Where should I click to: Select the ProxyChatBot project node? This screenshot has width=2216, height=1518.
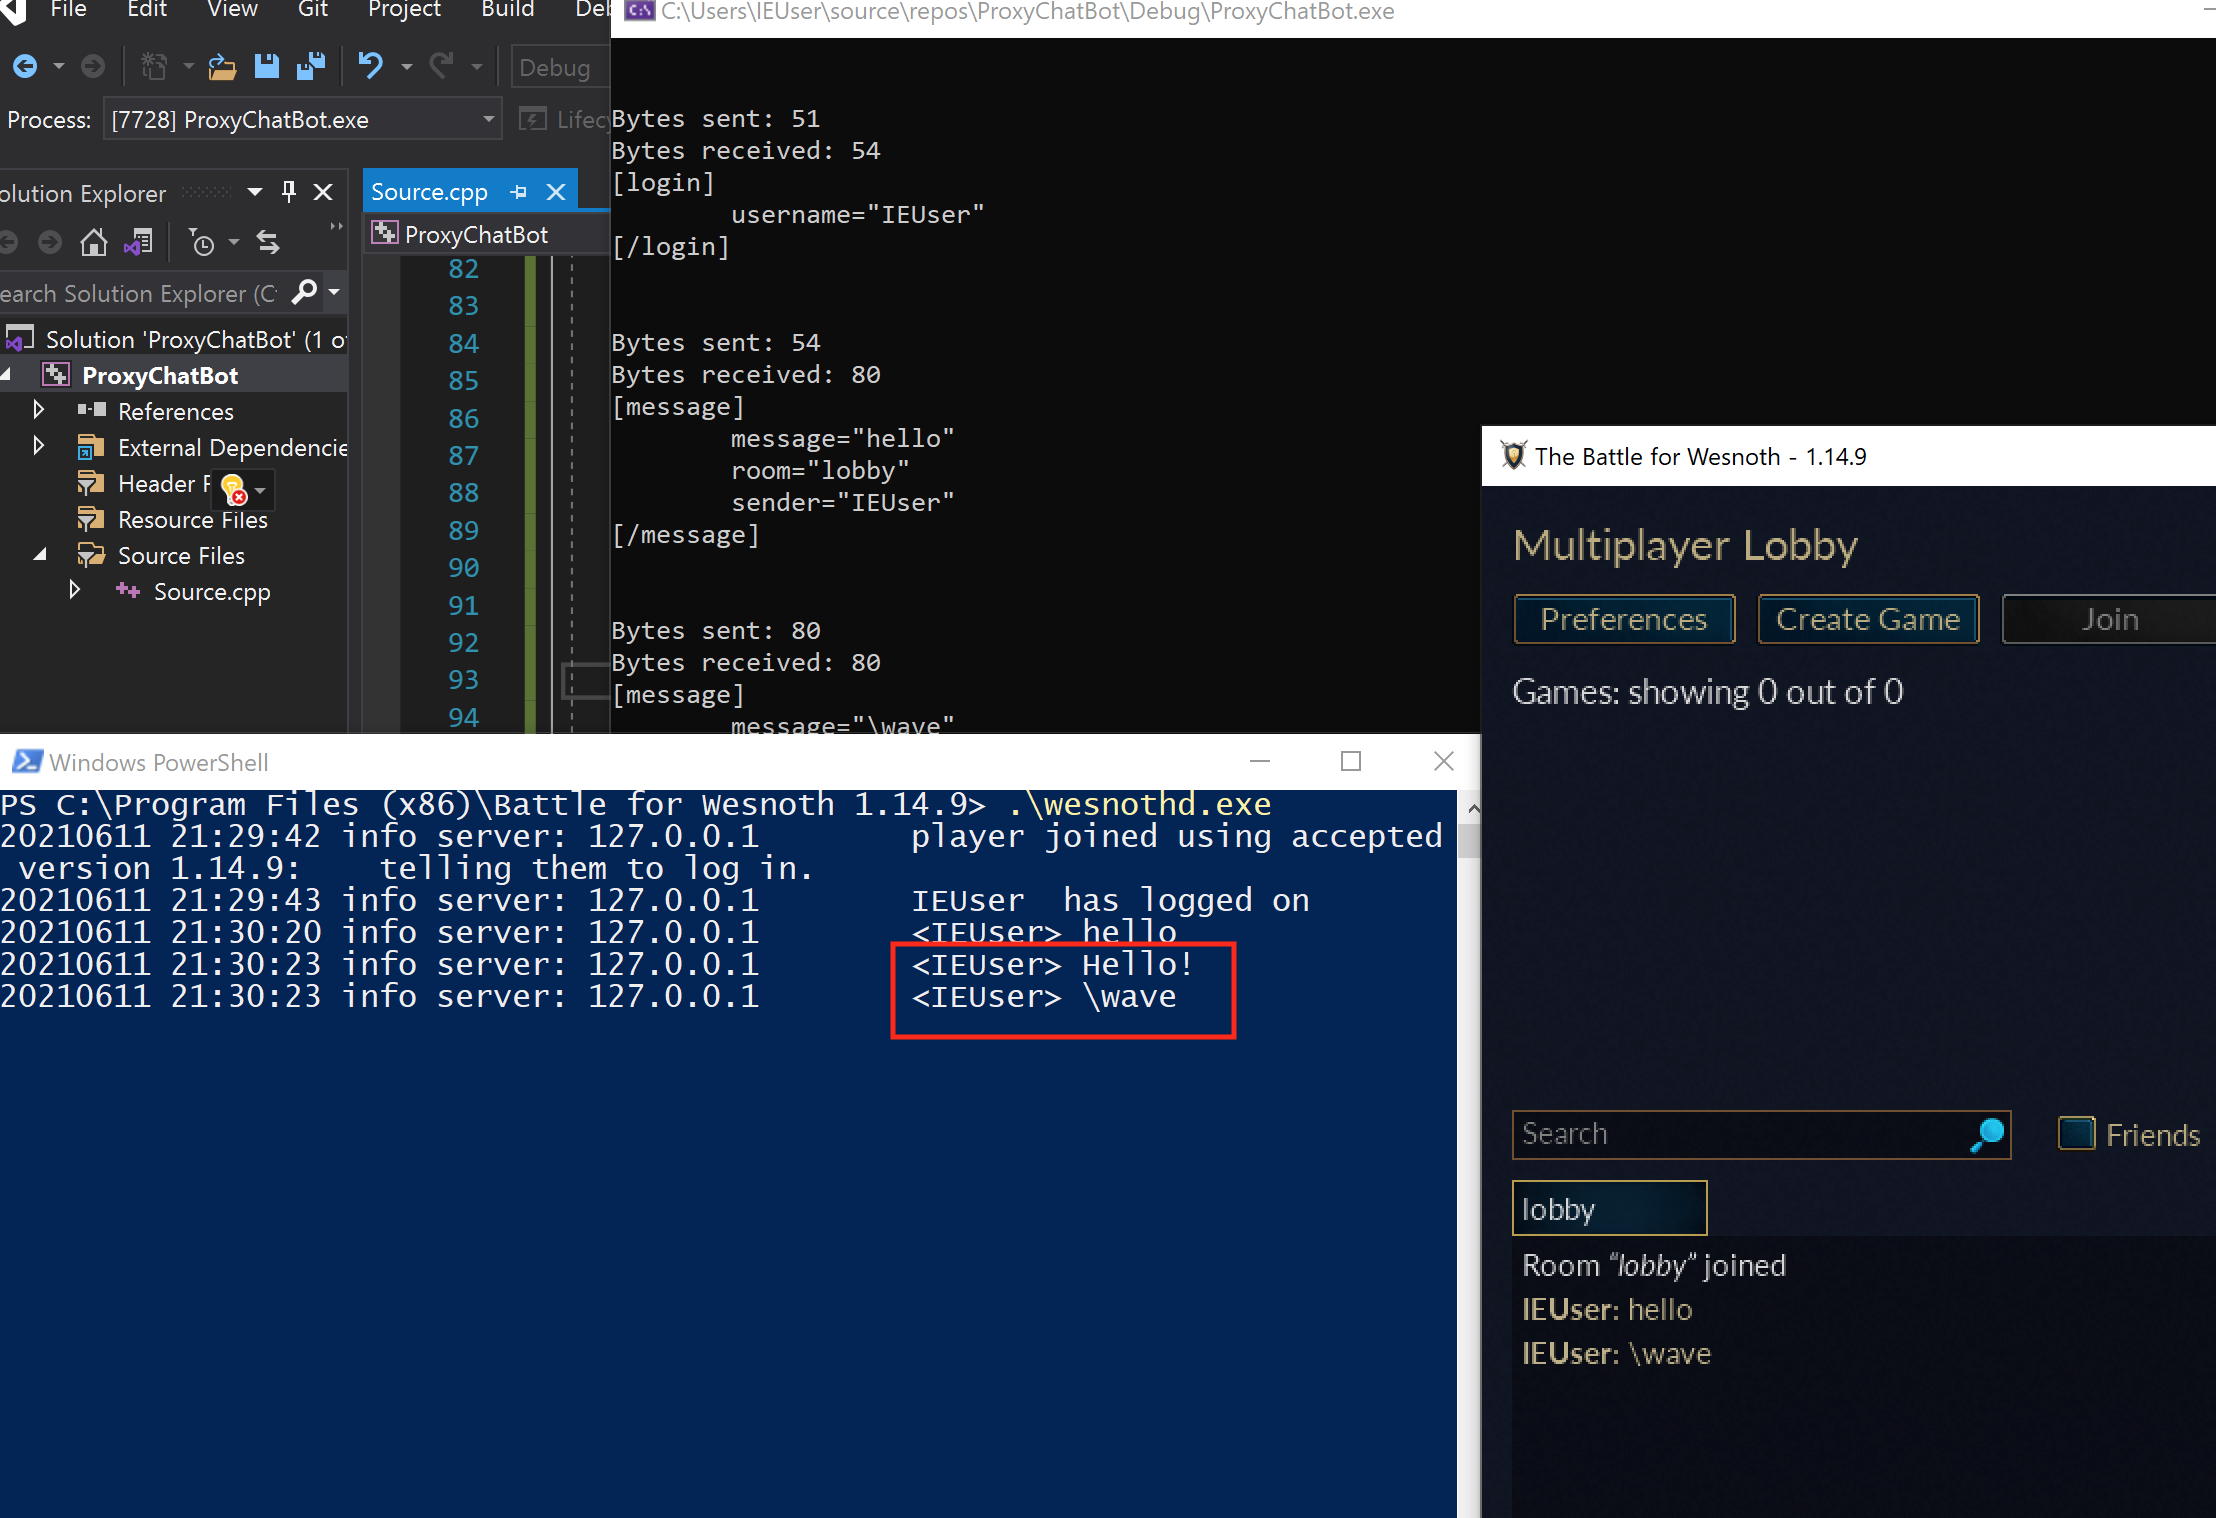(x=174, y=375)
